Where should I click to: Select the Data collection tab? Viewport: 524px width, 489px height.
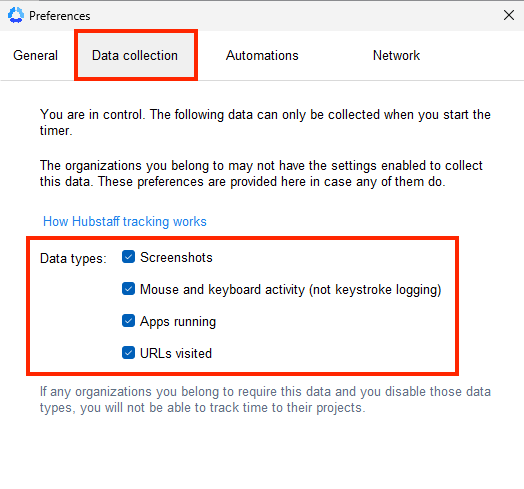click(x=135, y=55)
